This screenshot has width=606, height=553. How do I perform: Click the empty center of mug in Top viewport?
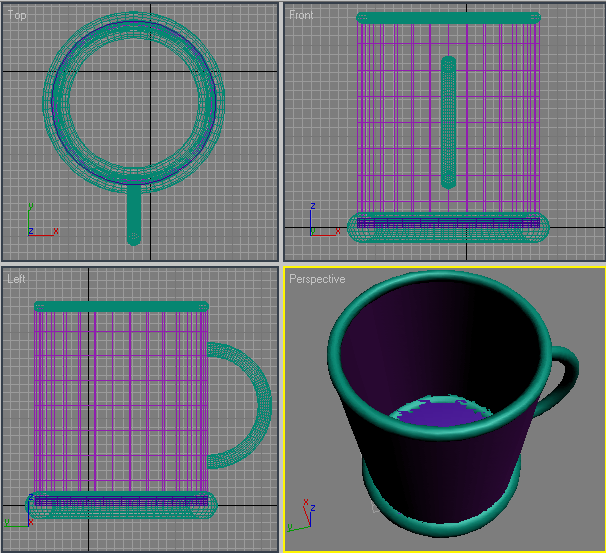tap(134, 98)
